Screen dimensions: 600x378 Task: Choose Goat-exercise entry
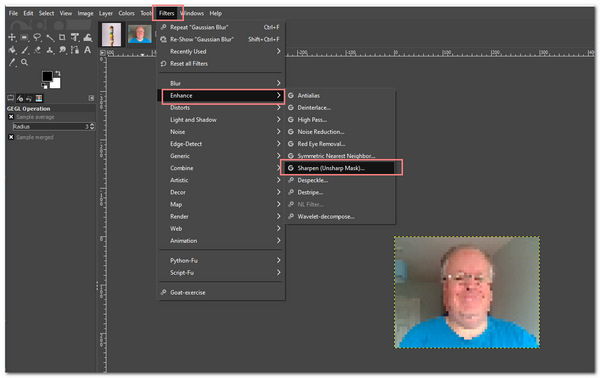tap(221, 292)
